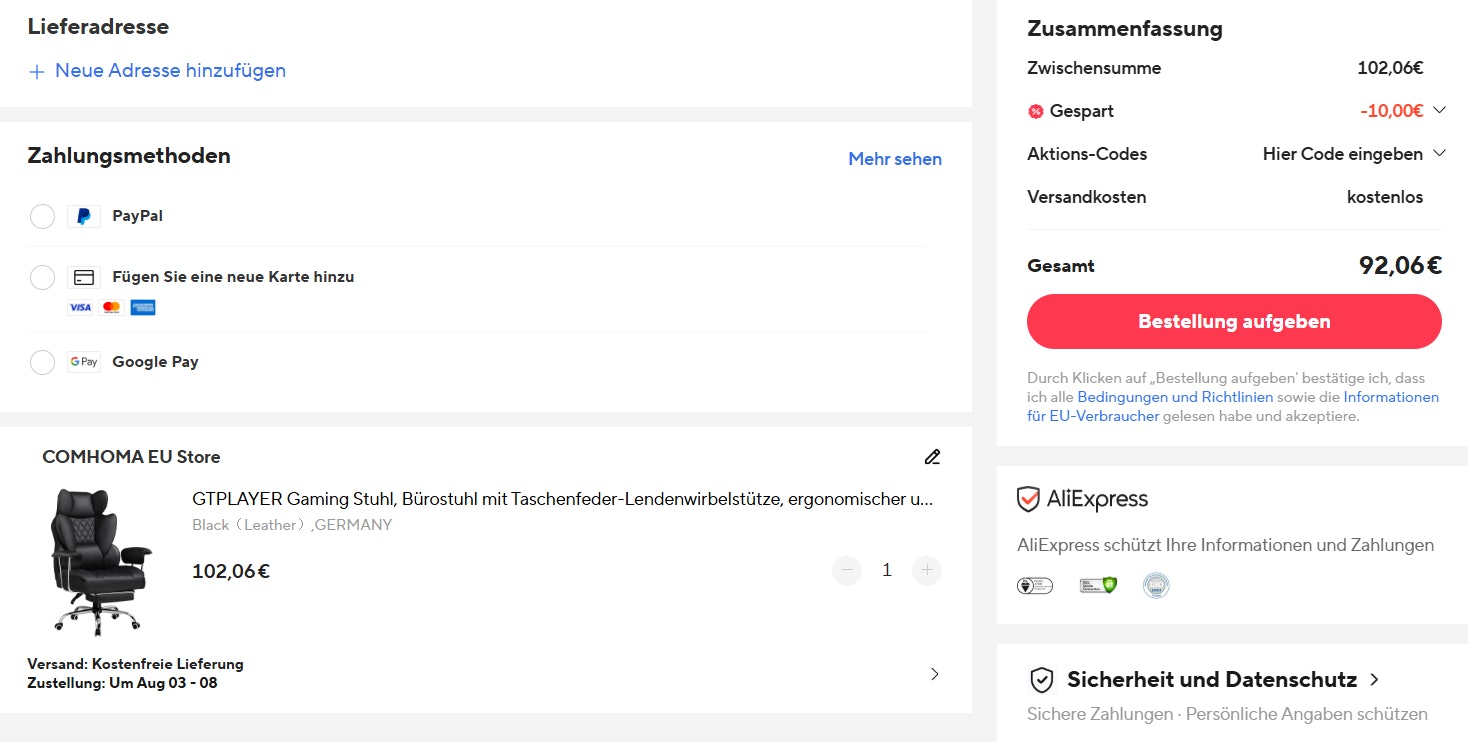Click the ISO certification badge
Viewport: 1468px width, 742px height.
click(x=1156, y=585)
